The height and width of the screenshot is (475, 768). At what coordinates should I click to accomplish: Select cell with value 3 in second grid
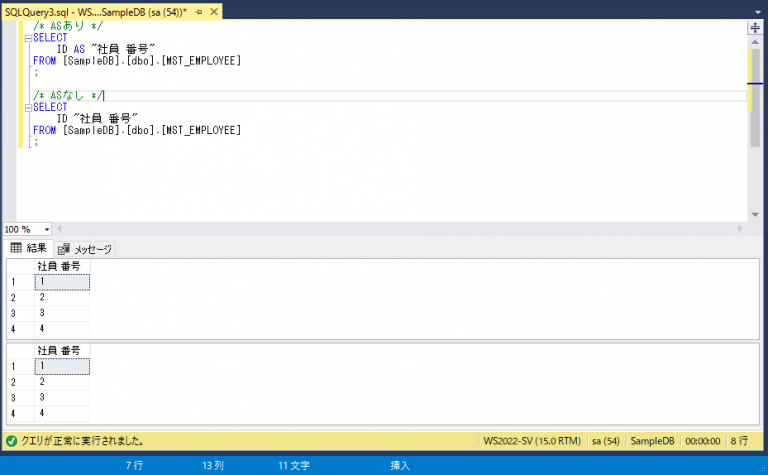tap(61, 397)
